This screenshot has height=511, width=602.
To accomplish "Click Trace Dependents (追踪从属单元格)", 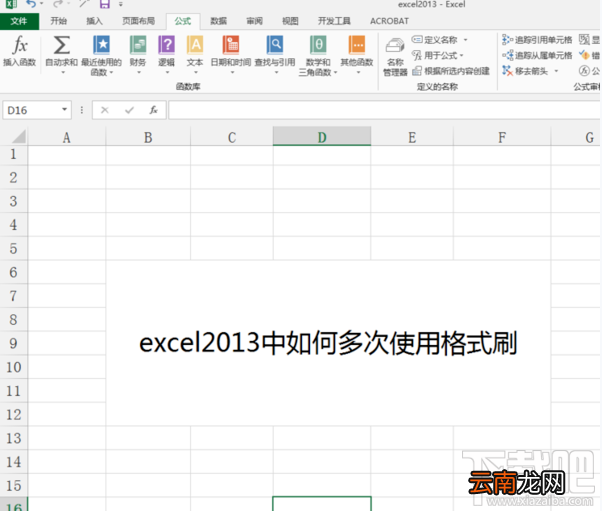I will (537, 56).
